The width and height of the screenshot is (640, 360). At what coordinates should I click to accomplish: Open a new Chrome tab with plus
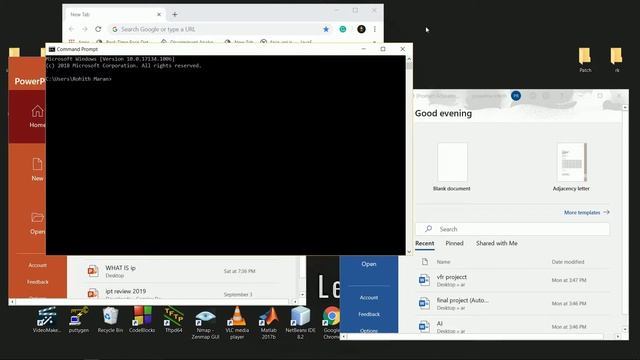point(175,14)
